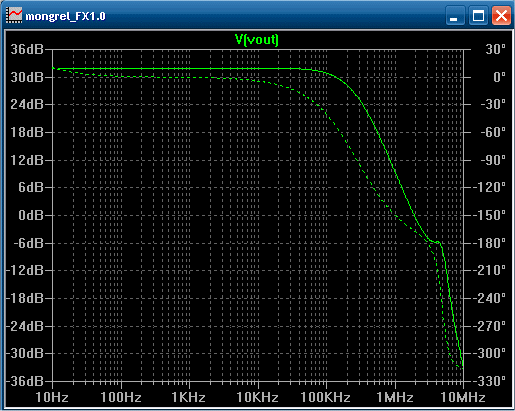Click the -90° phase axis label
The height and width of the screenshot is (411, 515).
(493, 160)
